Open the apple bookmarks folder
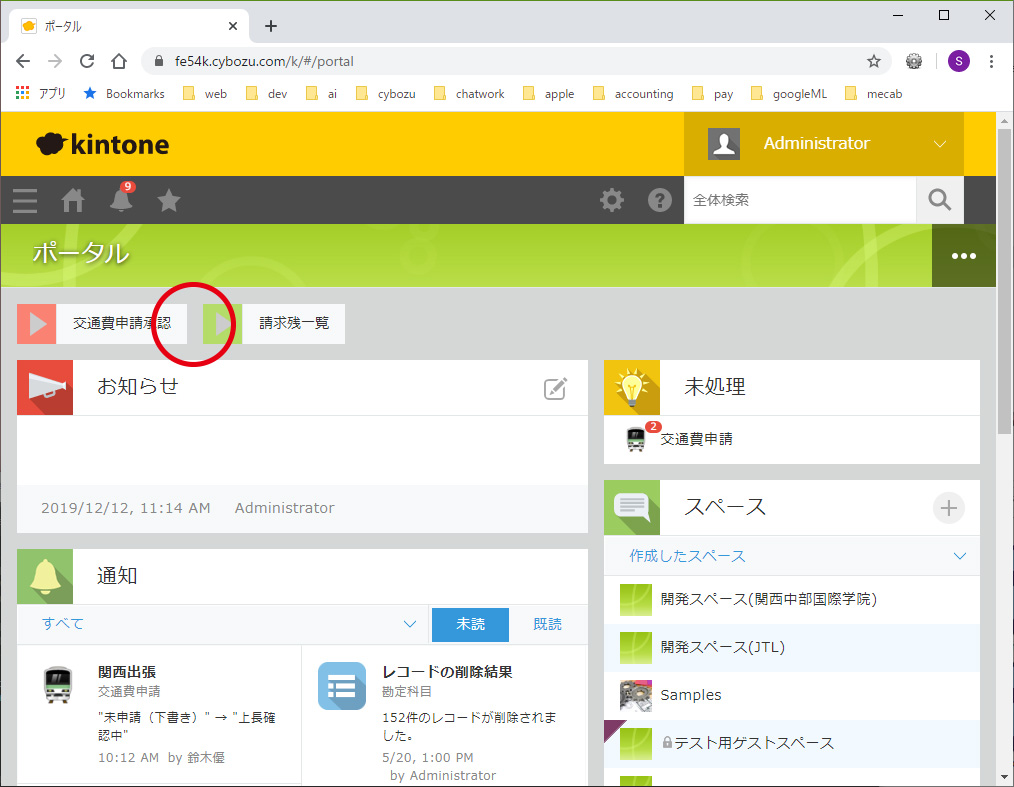Image resolution: width=1014 pixels, height=787 pixels. pyautogui.click(x=549, y=94)
